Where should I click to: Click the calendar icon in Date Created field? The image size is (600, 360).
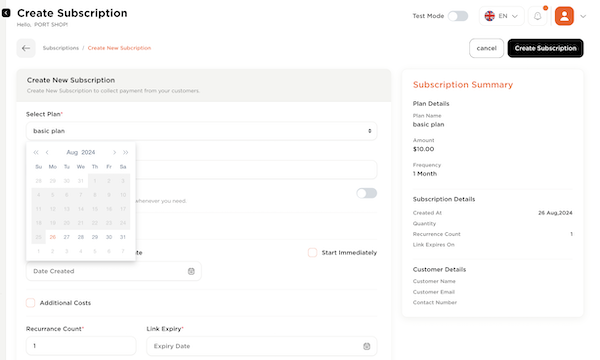click(x=191, y=271)
